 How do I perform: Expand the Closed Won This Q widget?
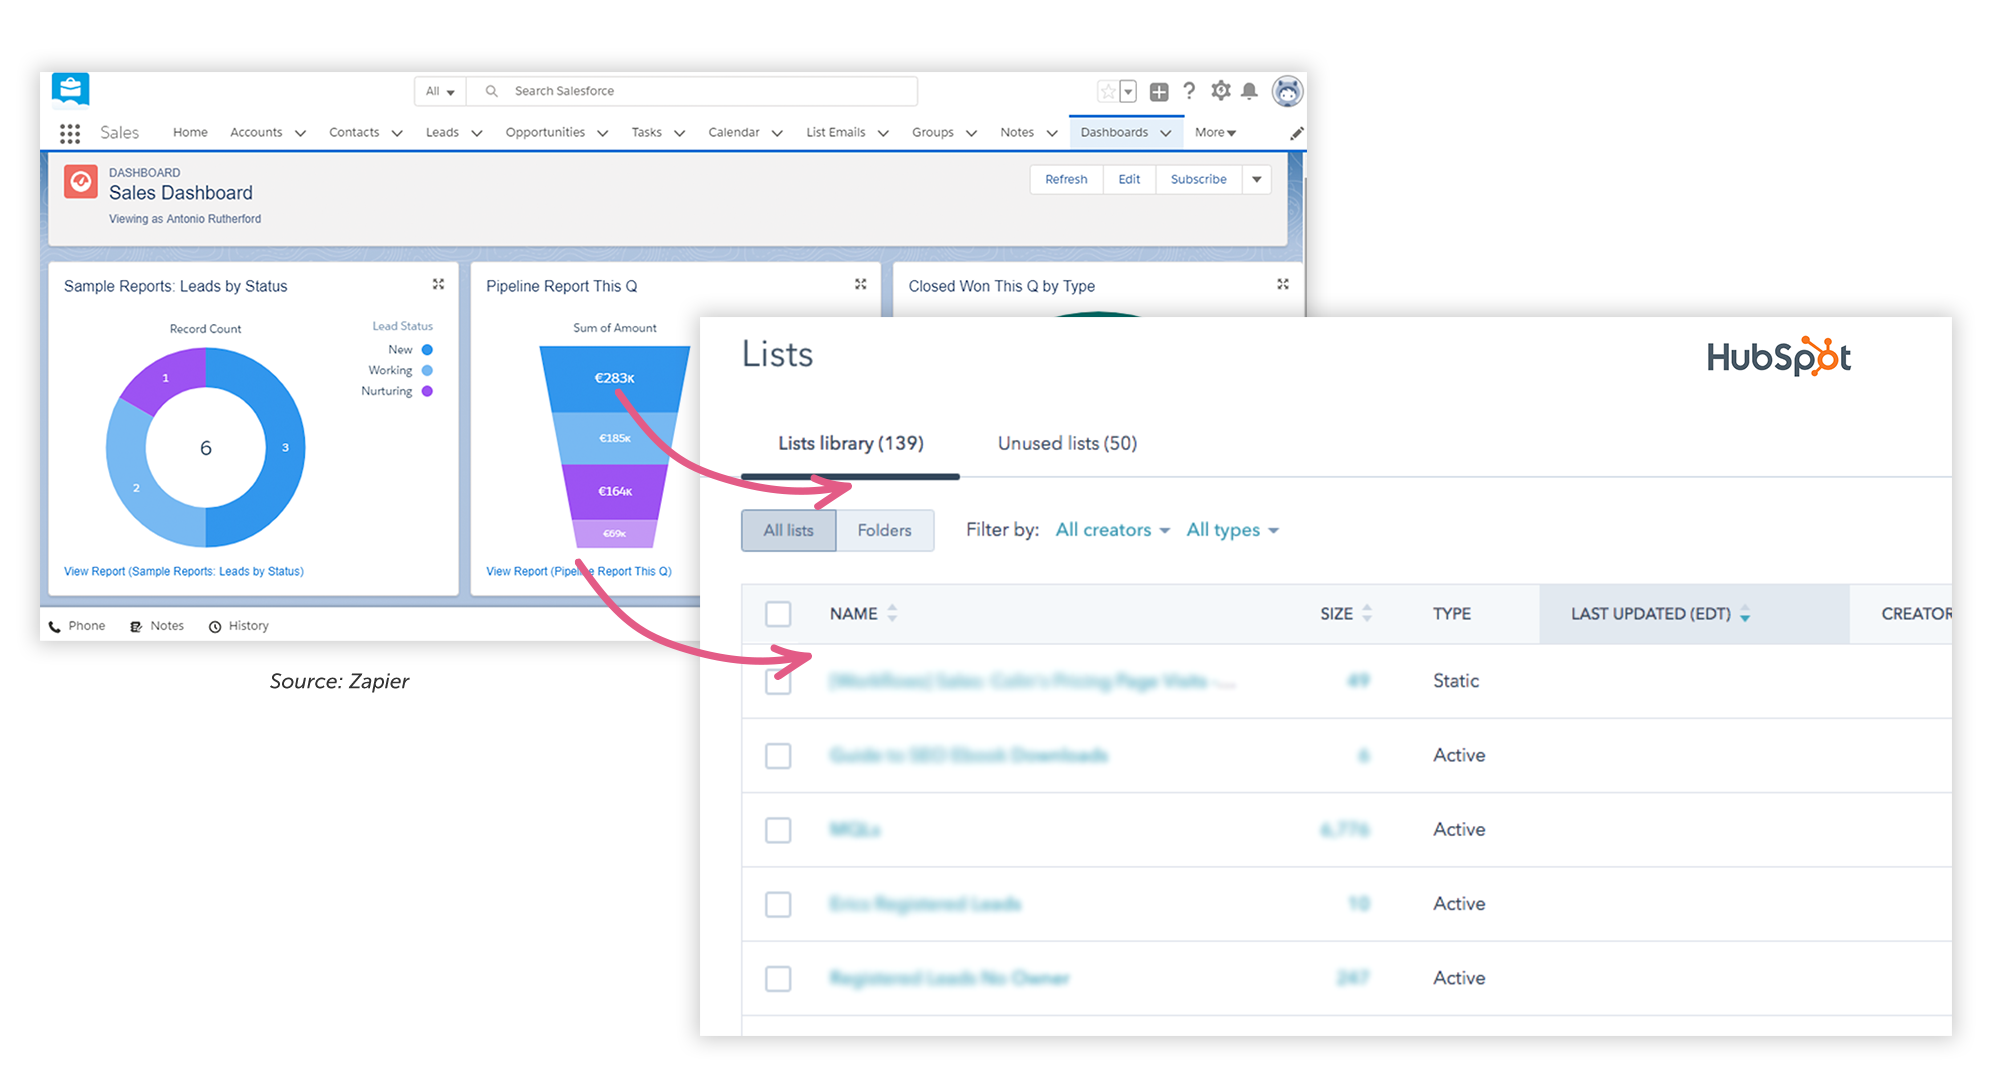pyautogui.click(x=1282, y=284)
